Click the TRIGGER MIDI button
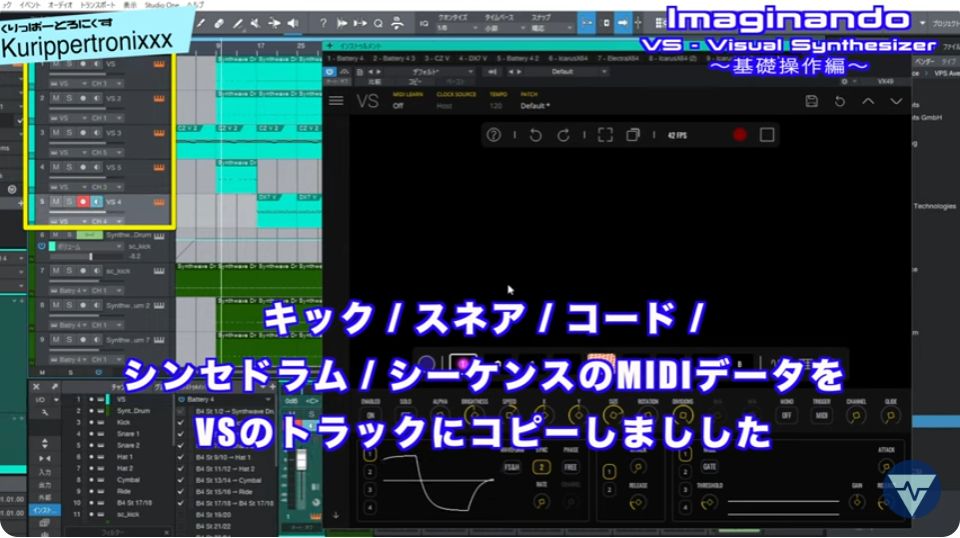The height and width of the screenshot is (538, 960). coord(822,416)
